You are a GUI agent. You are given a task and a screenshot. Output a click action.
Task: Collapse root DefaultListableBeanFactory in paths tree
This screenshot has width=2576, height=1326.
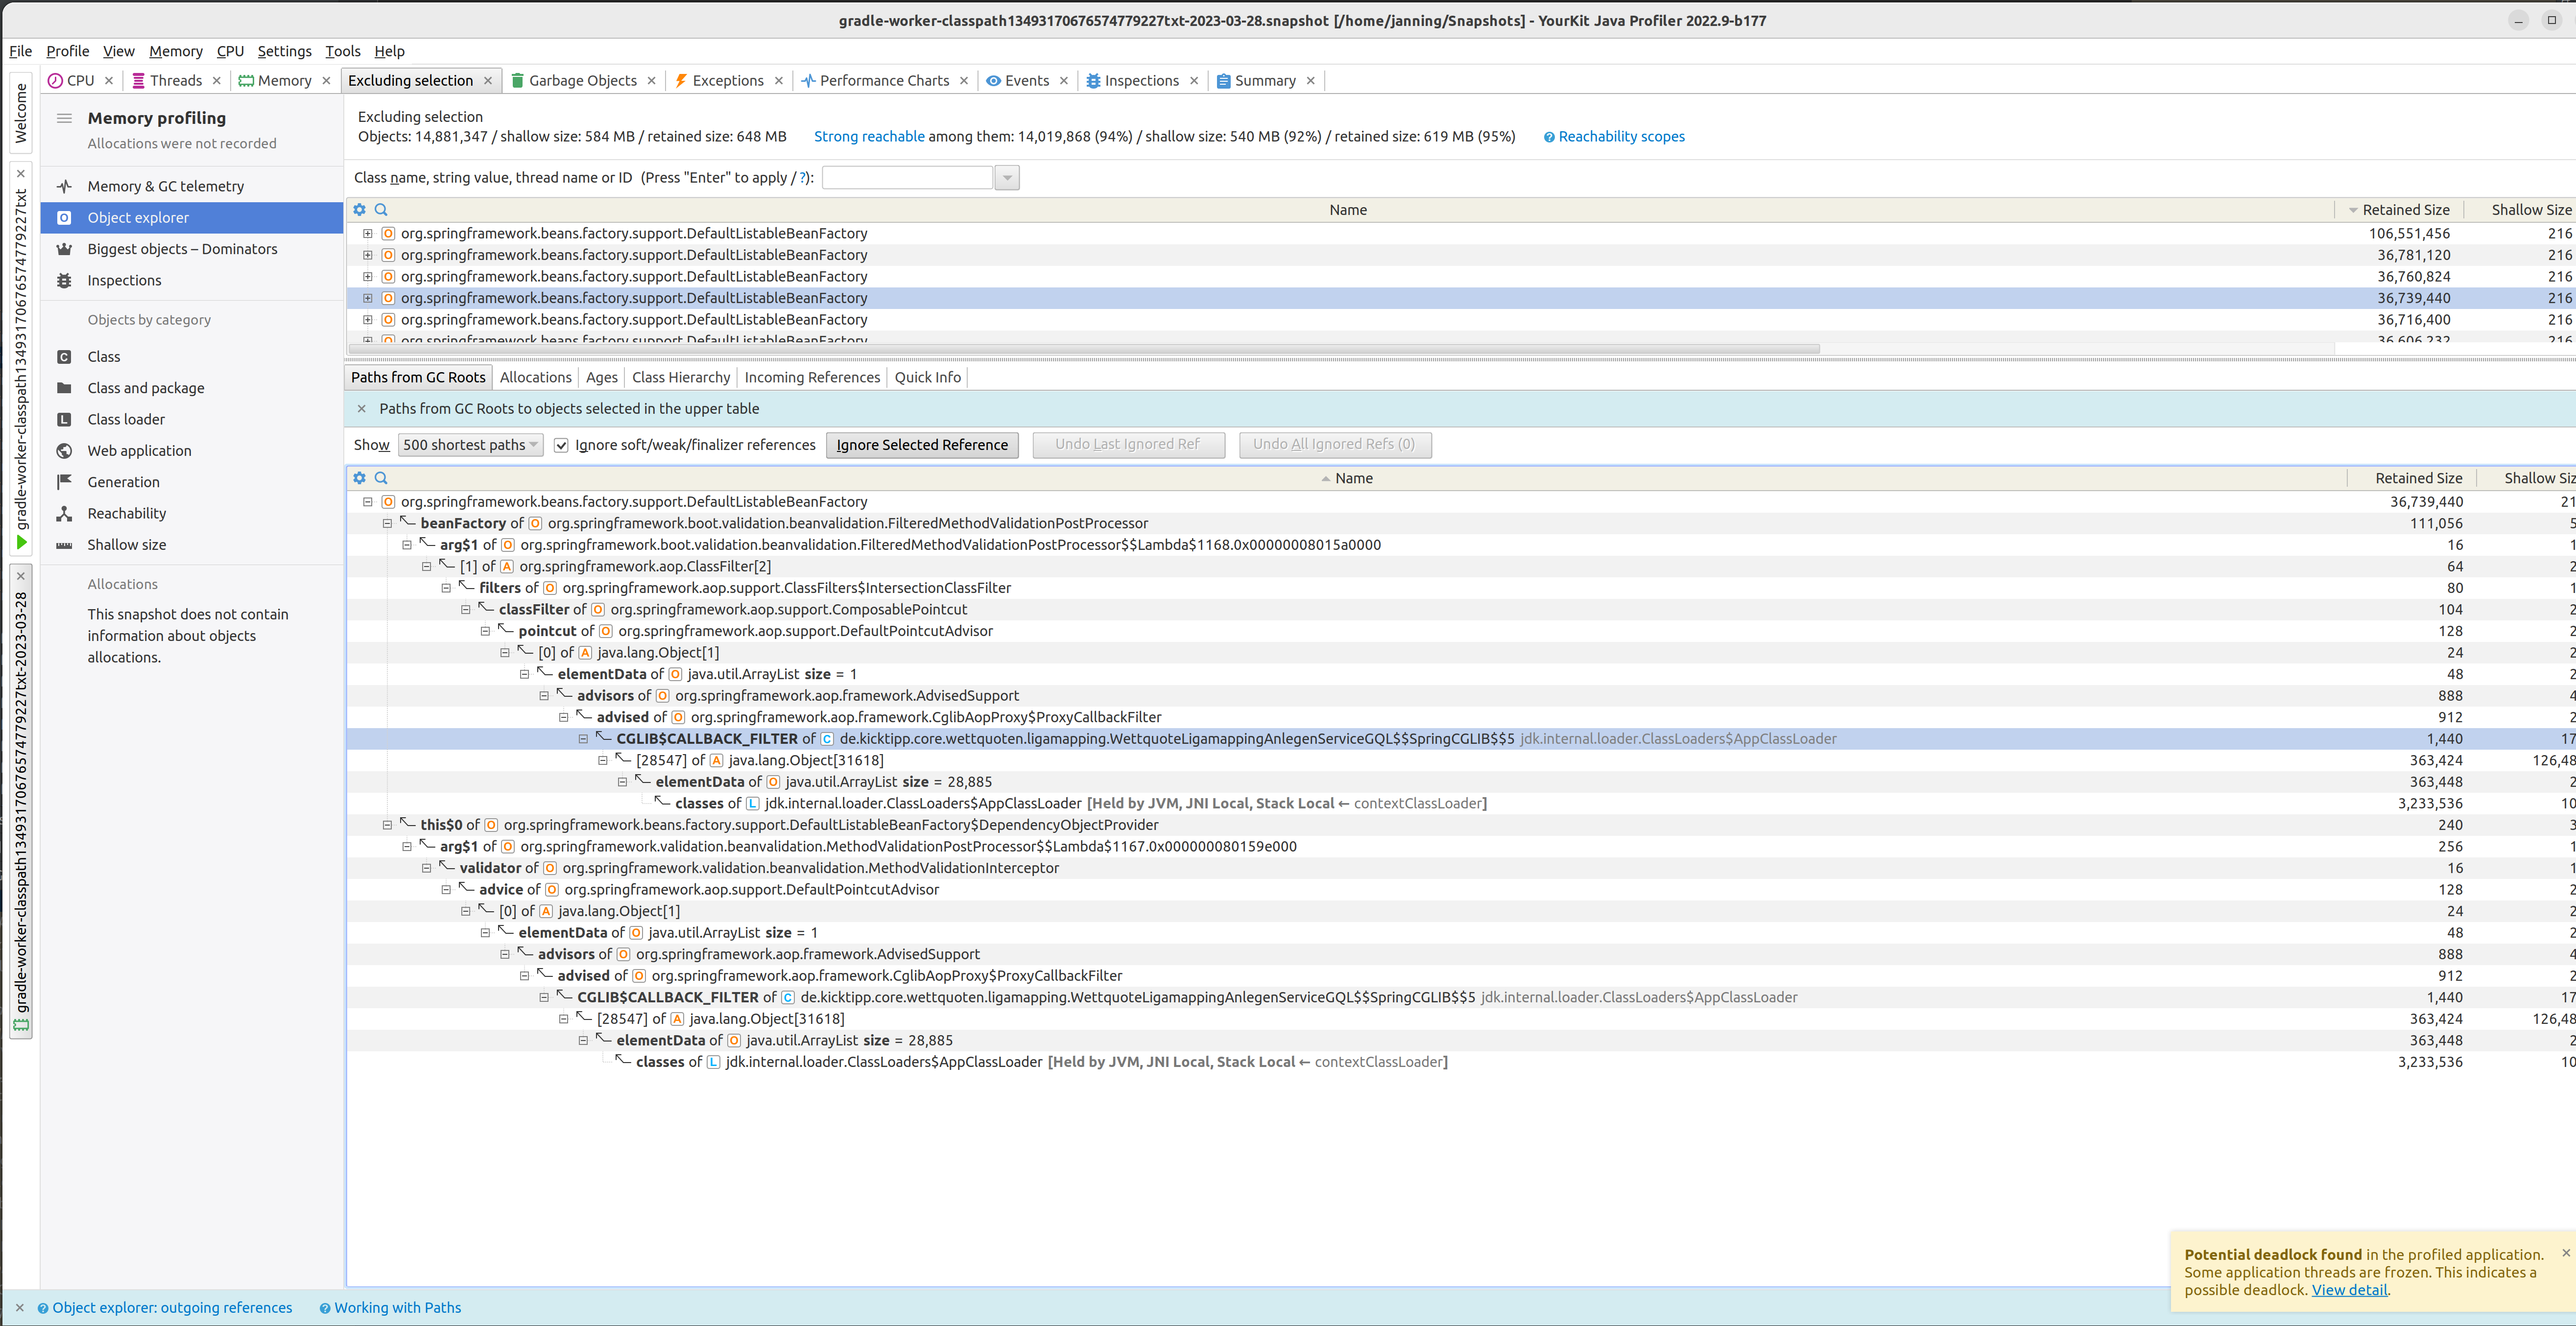(367, 502)
